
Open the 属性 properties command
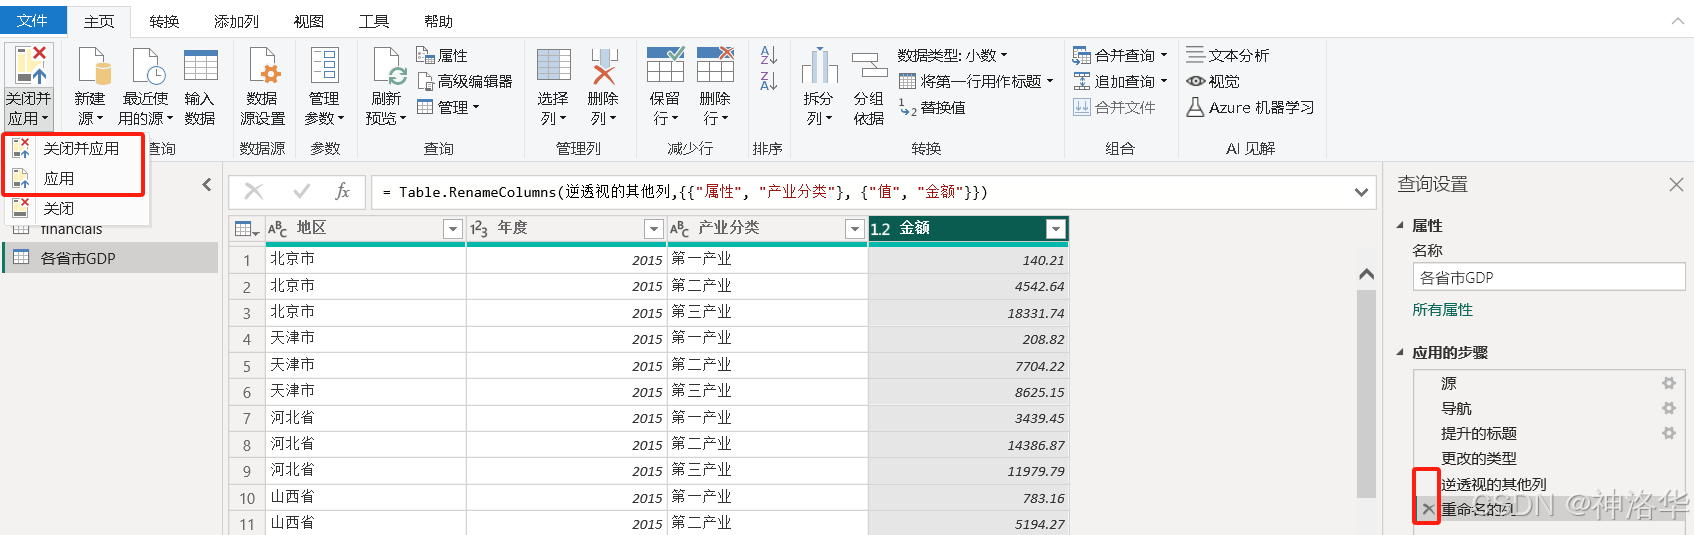click(x=442, y=55)
